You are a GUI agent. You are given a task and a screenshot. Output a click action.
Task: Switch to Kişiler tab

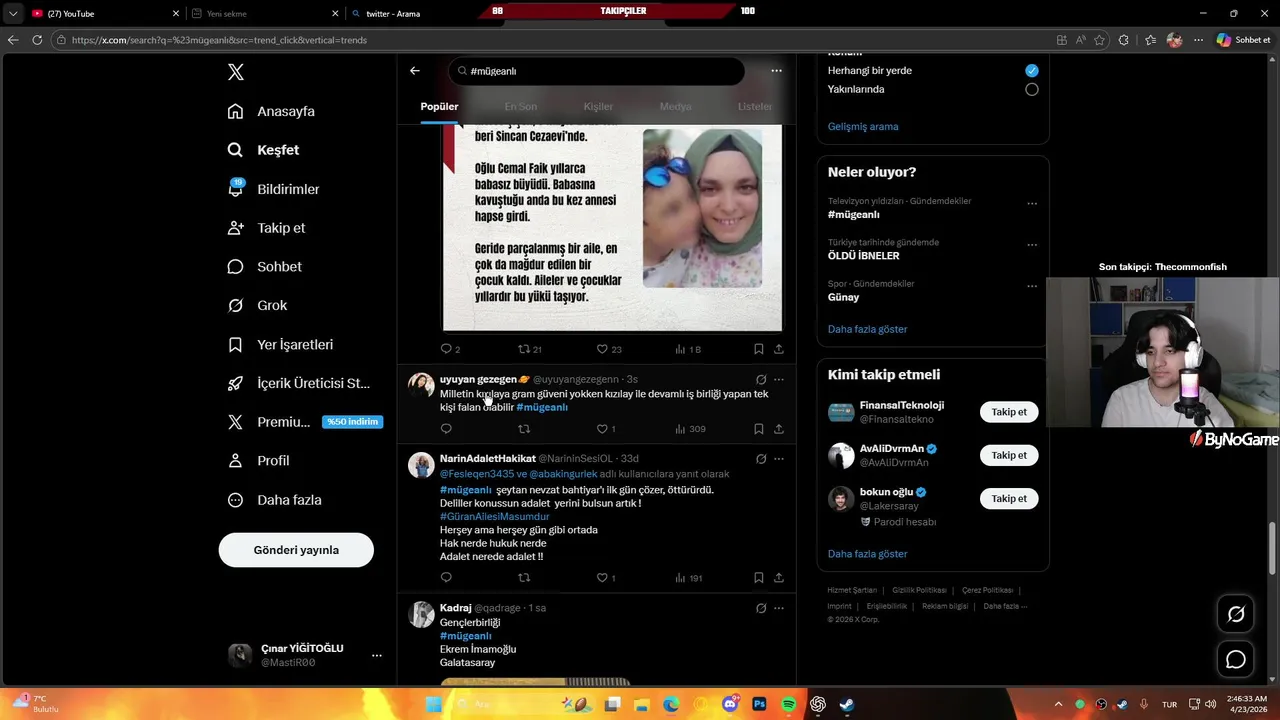tap(598, 106)
